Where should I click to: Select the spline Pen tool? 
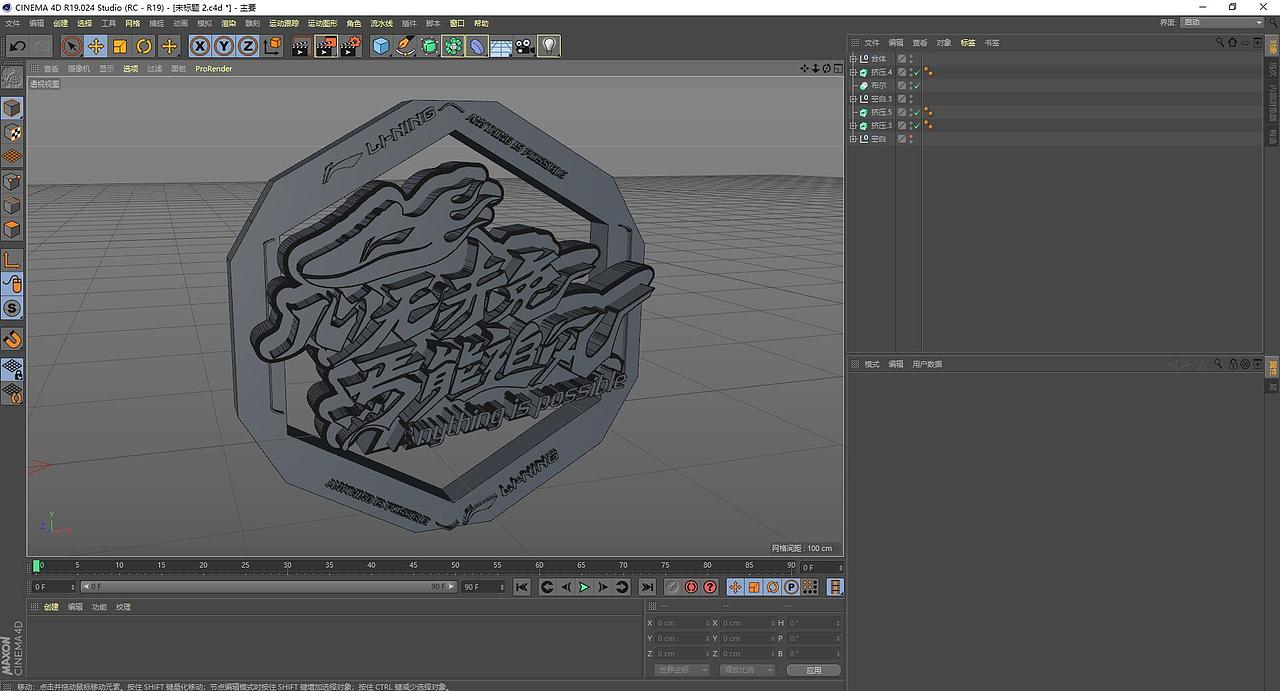405,46
